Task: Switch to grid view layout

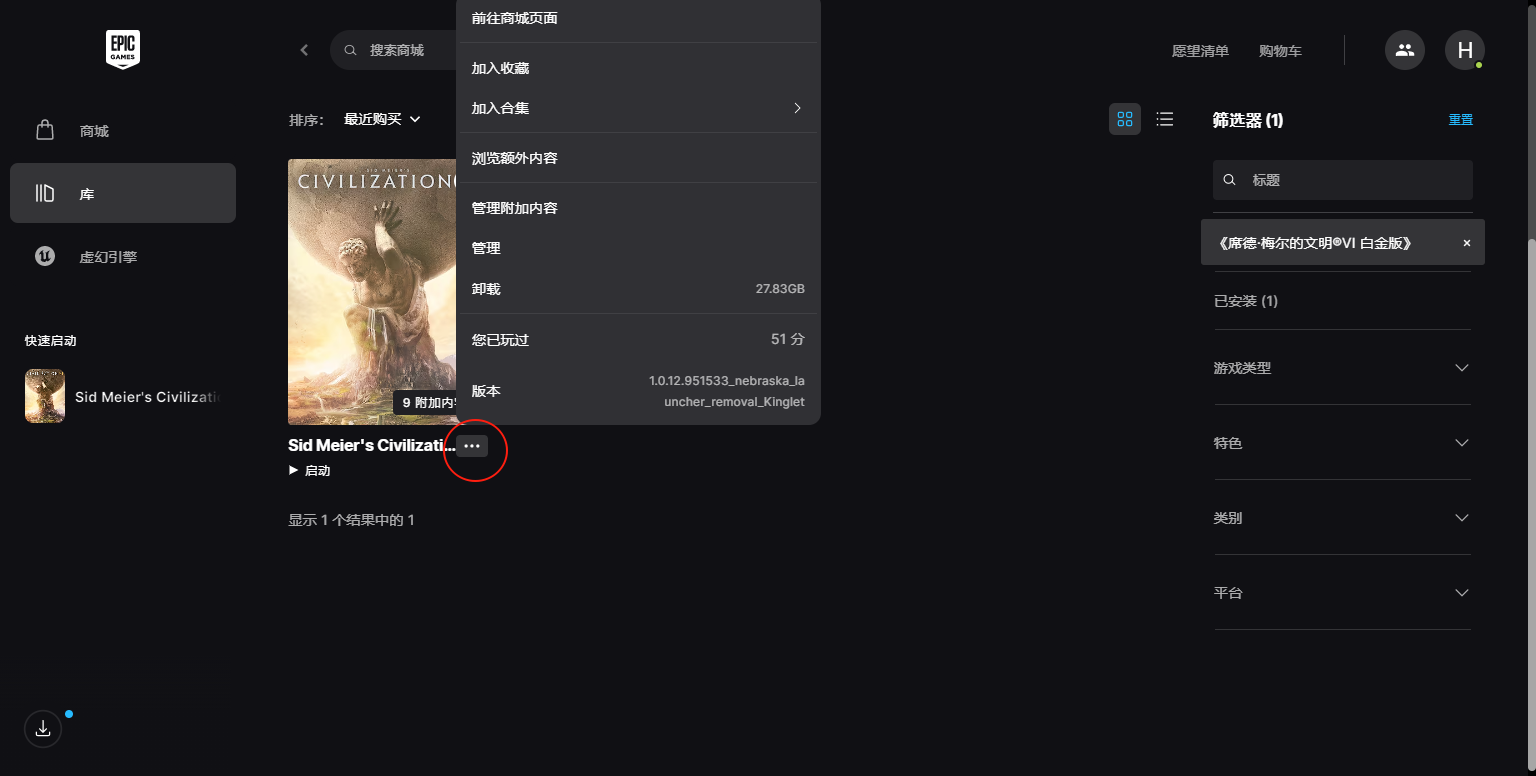Action: pos(1125,119)
